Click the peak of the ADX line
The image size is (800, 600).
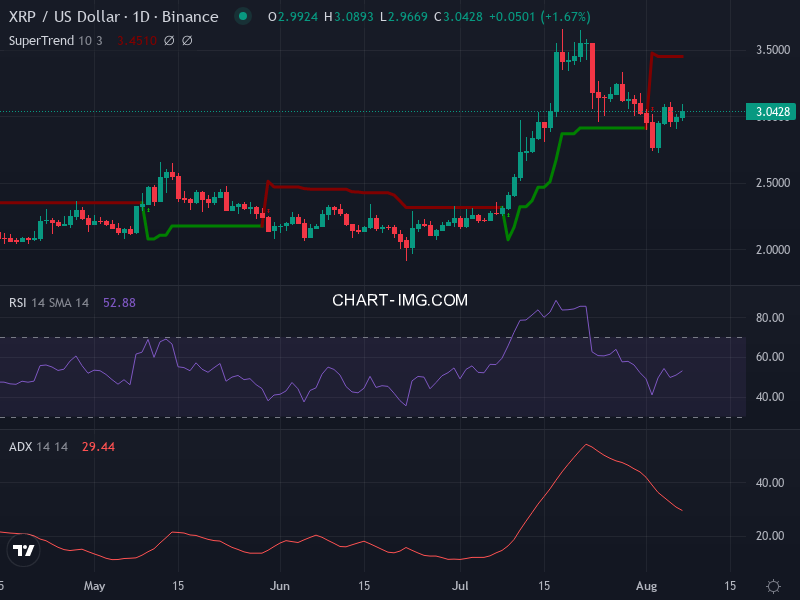point(587,445)
